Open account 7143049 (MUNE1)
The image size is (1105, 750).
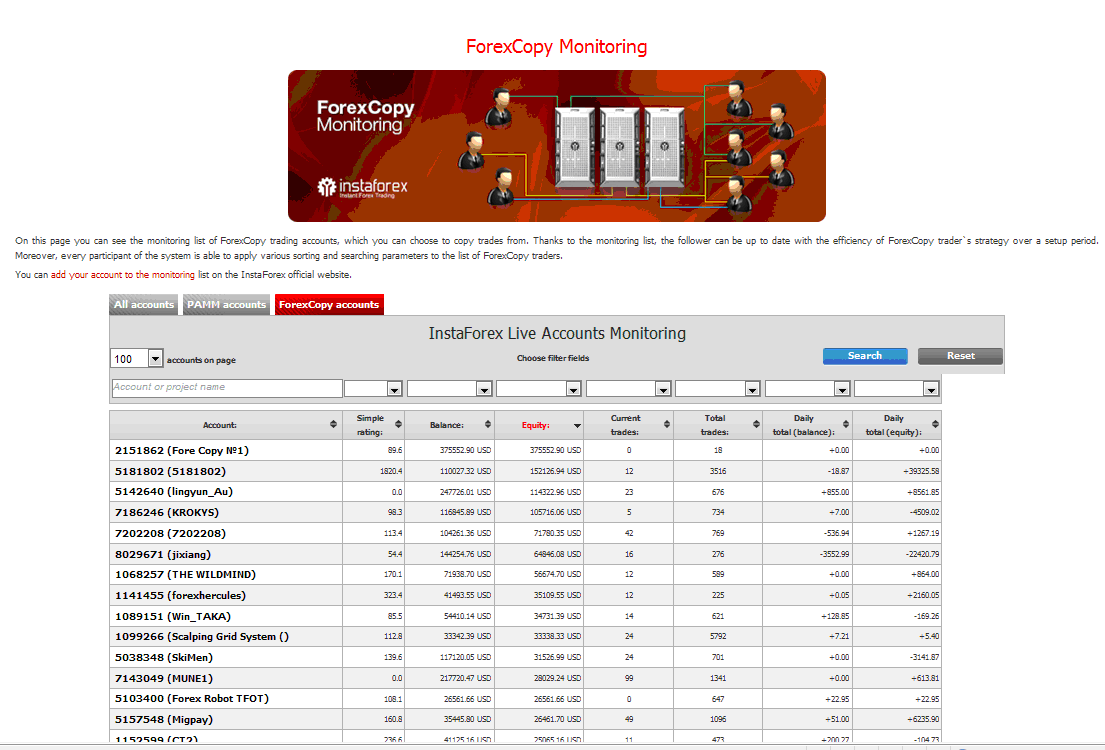[x=163, y=679]
